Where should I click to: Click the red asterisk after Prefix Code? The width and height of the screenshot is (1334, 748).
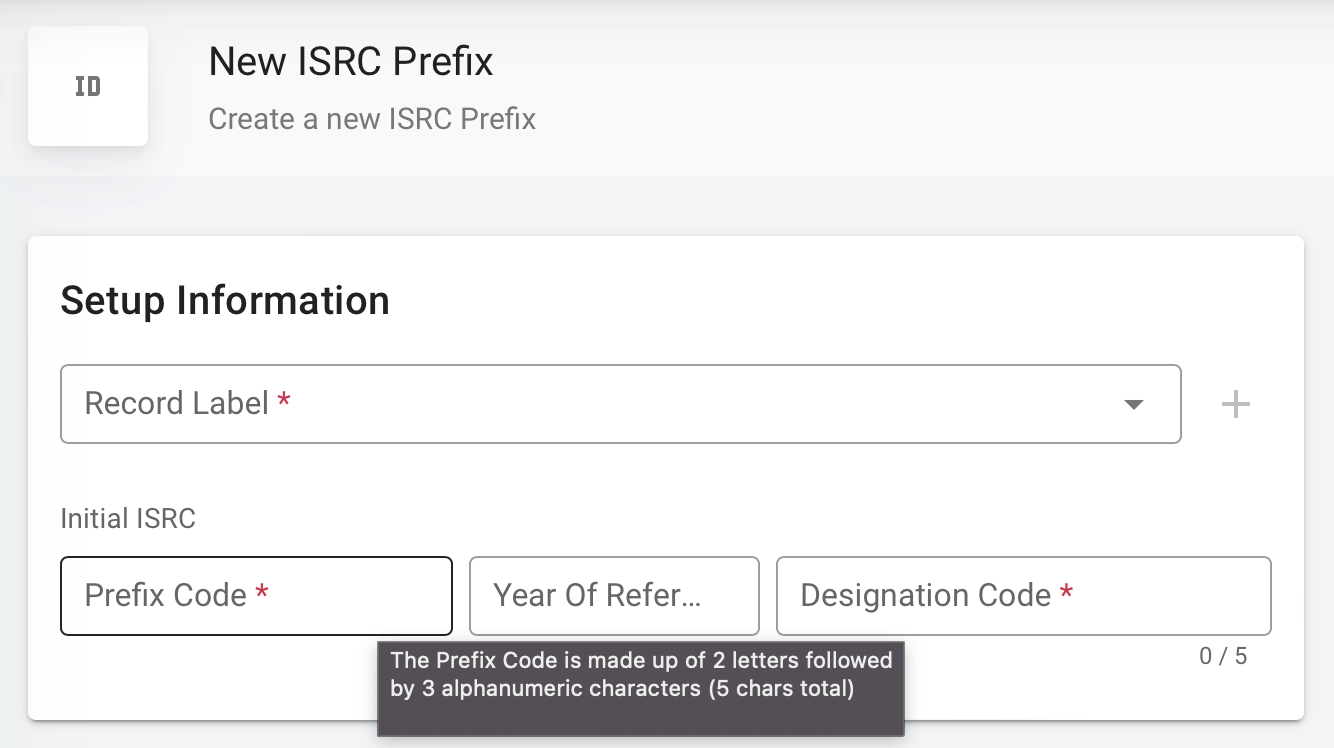coord(262,593)
